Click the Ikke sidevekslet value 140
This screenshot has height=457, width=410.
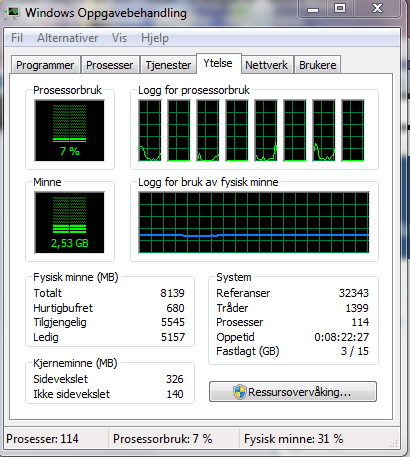[x=175, y=394]
